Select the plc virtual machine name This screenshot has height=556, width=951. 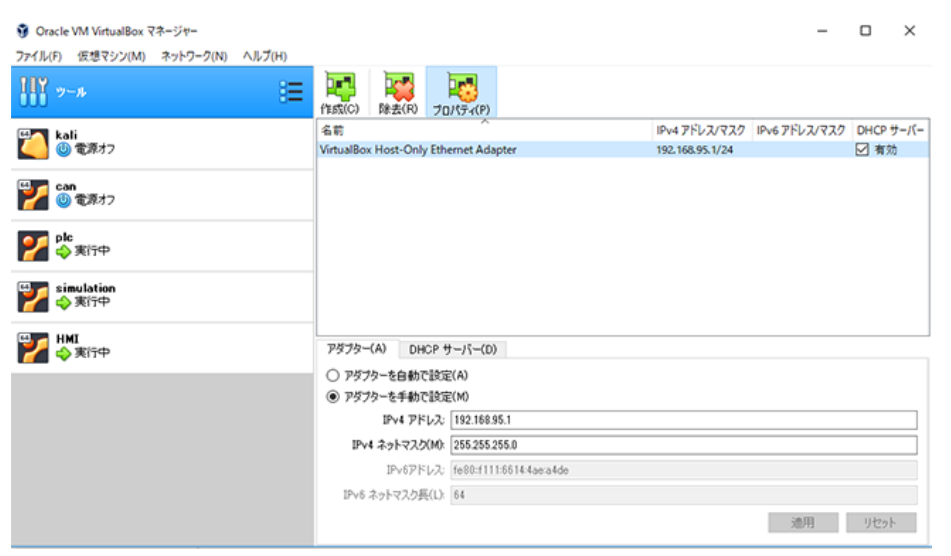[x=64, y=237]
